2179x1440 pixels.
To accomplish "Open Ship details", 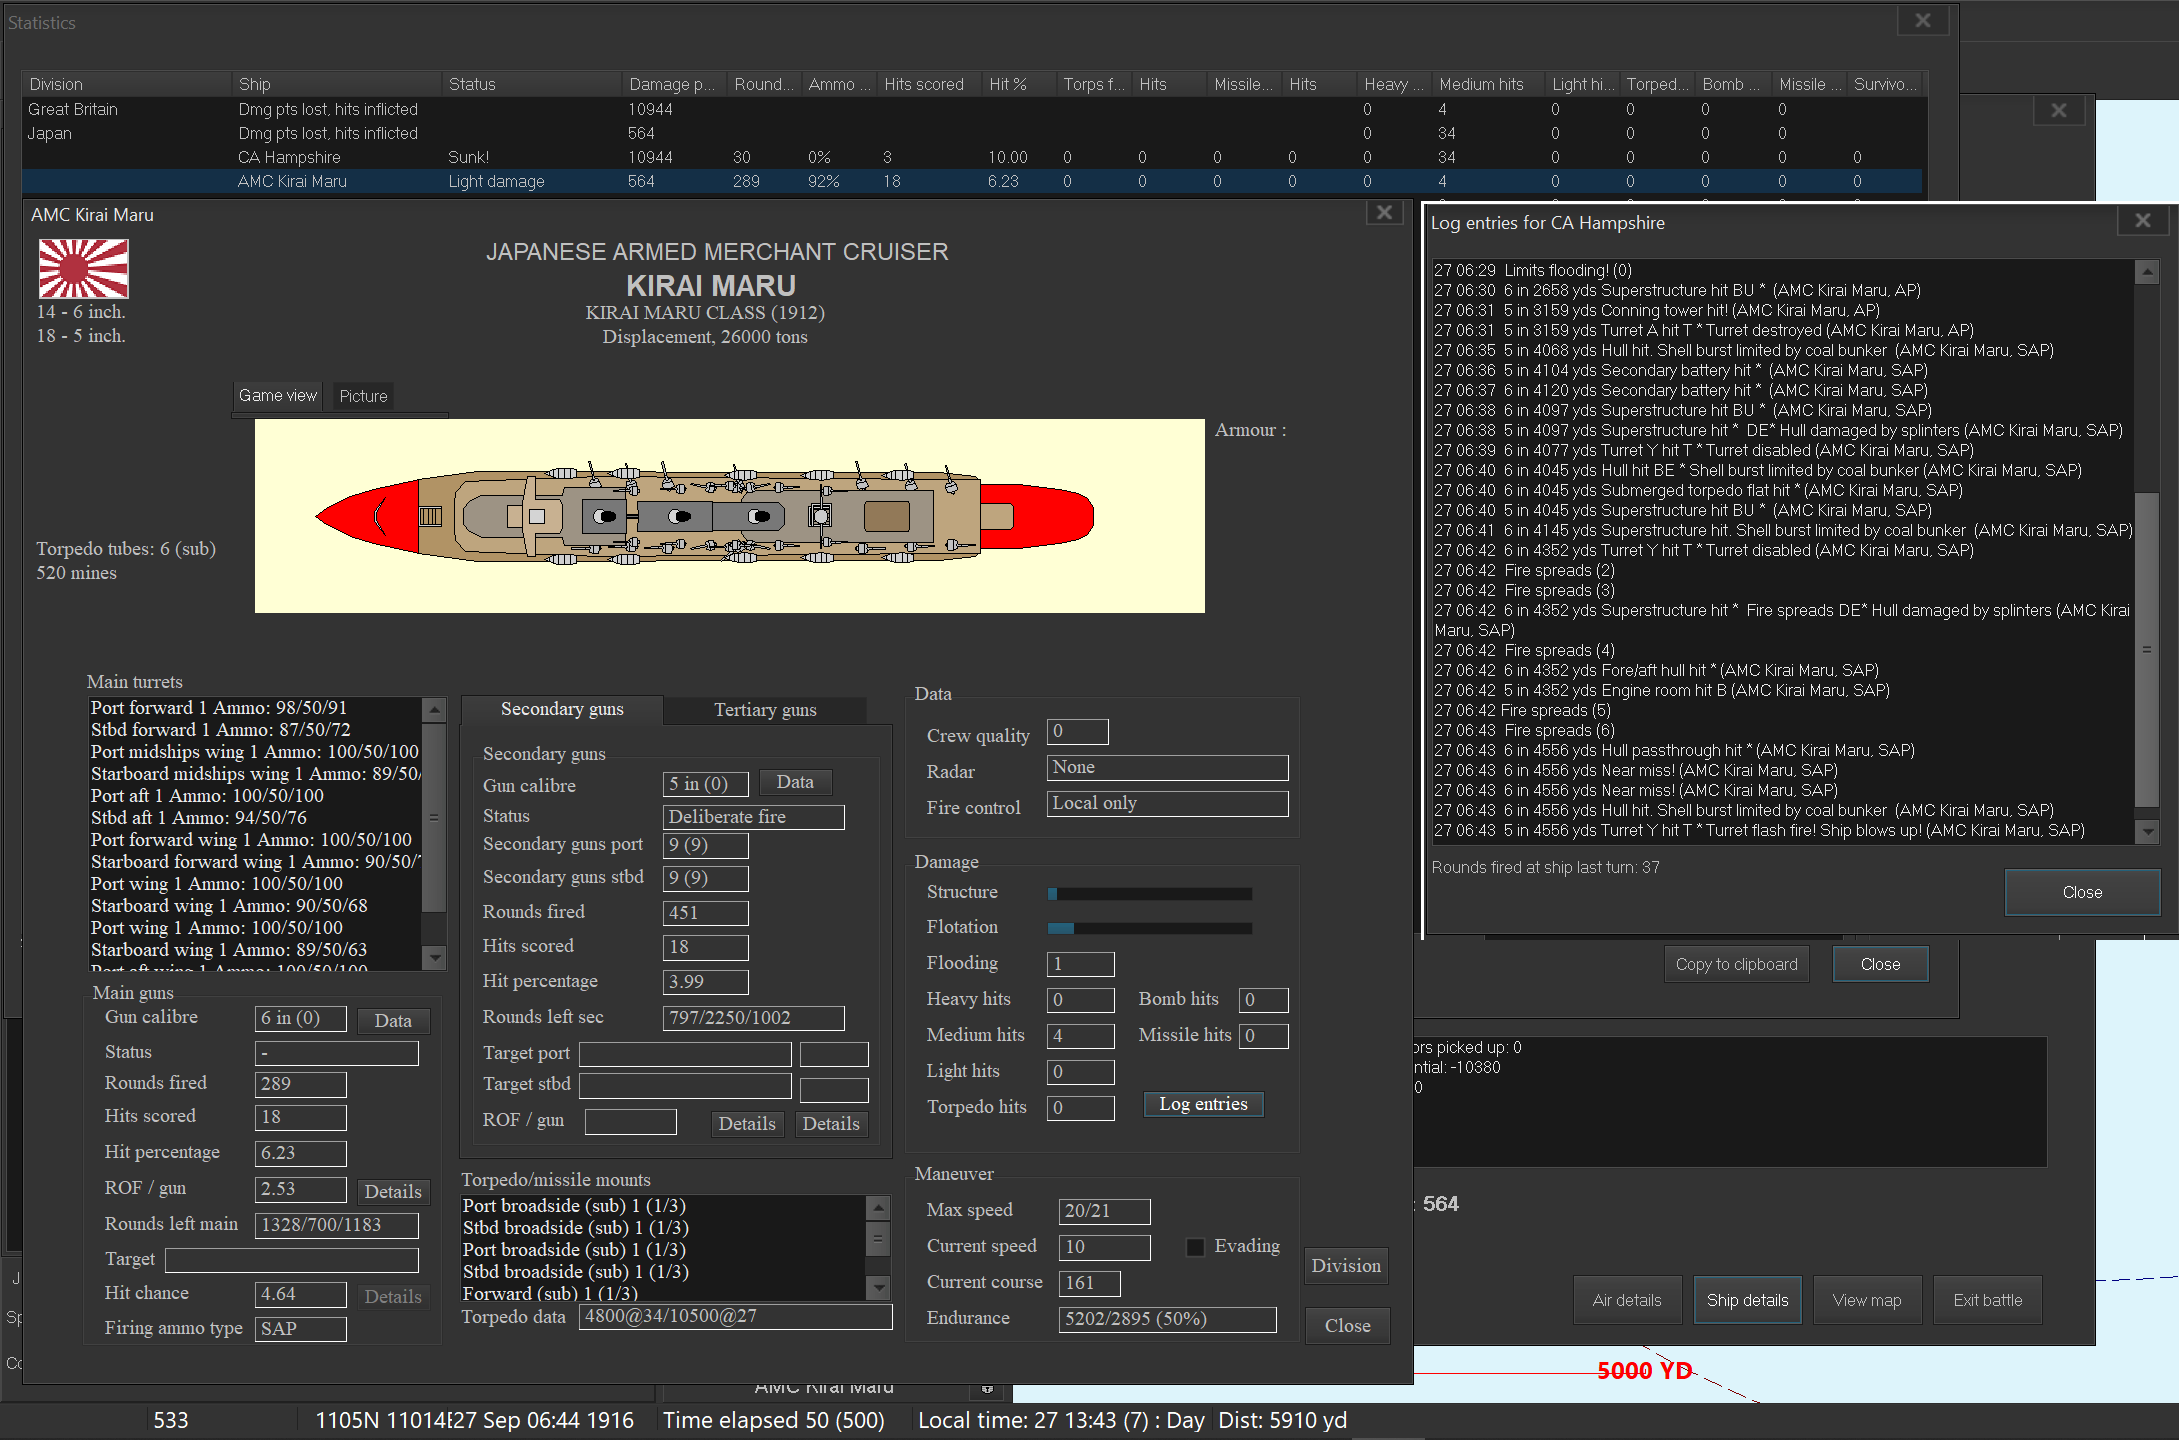I will click(x=1747, y=1300).
